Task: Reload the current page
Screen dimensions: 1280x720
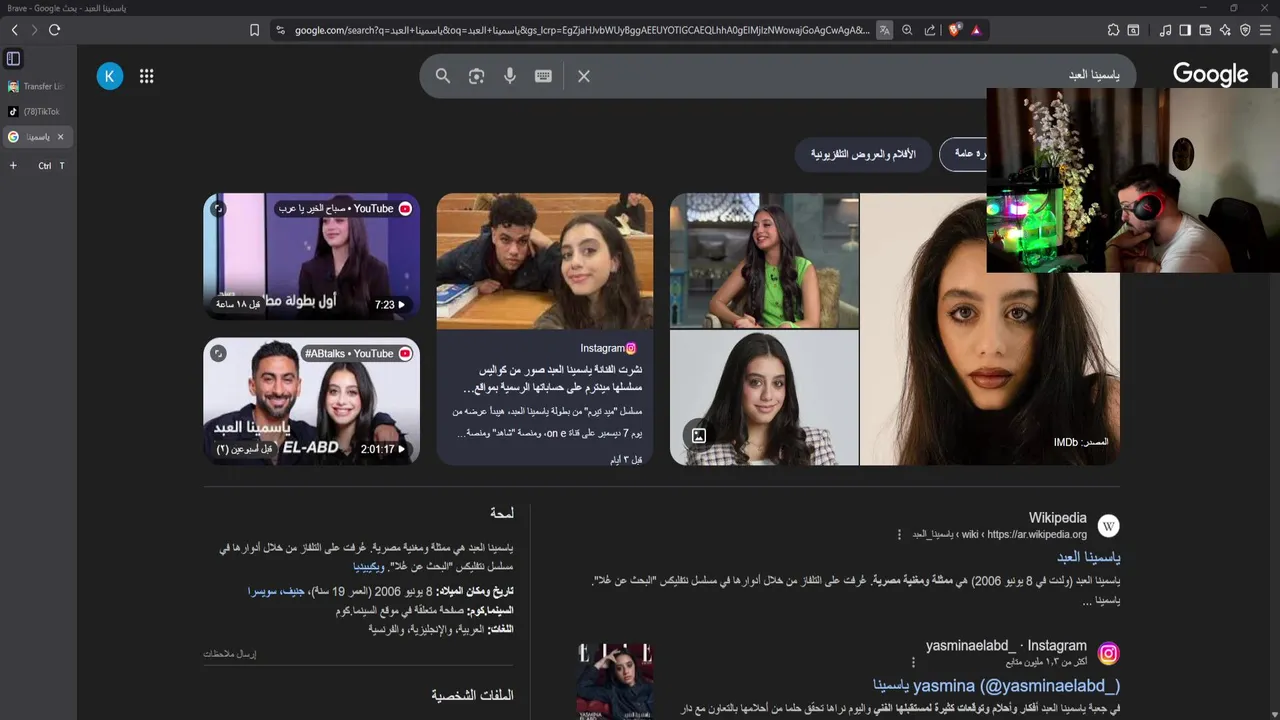Action: click(x=54, y=30)
